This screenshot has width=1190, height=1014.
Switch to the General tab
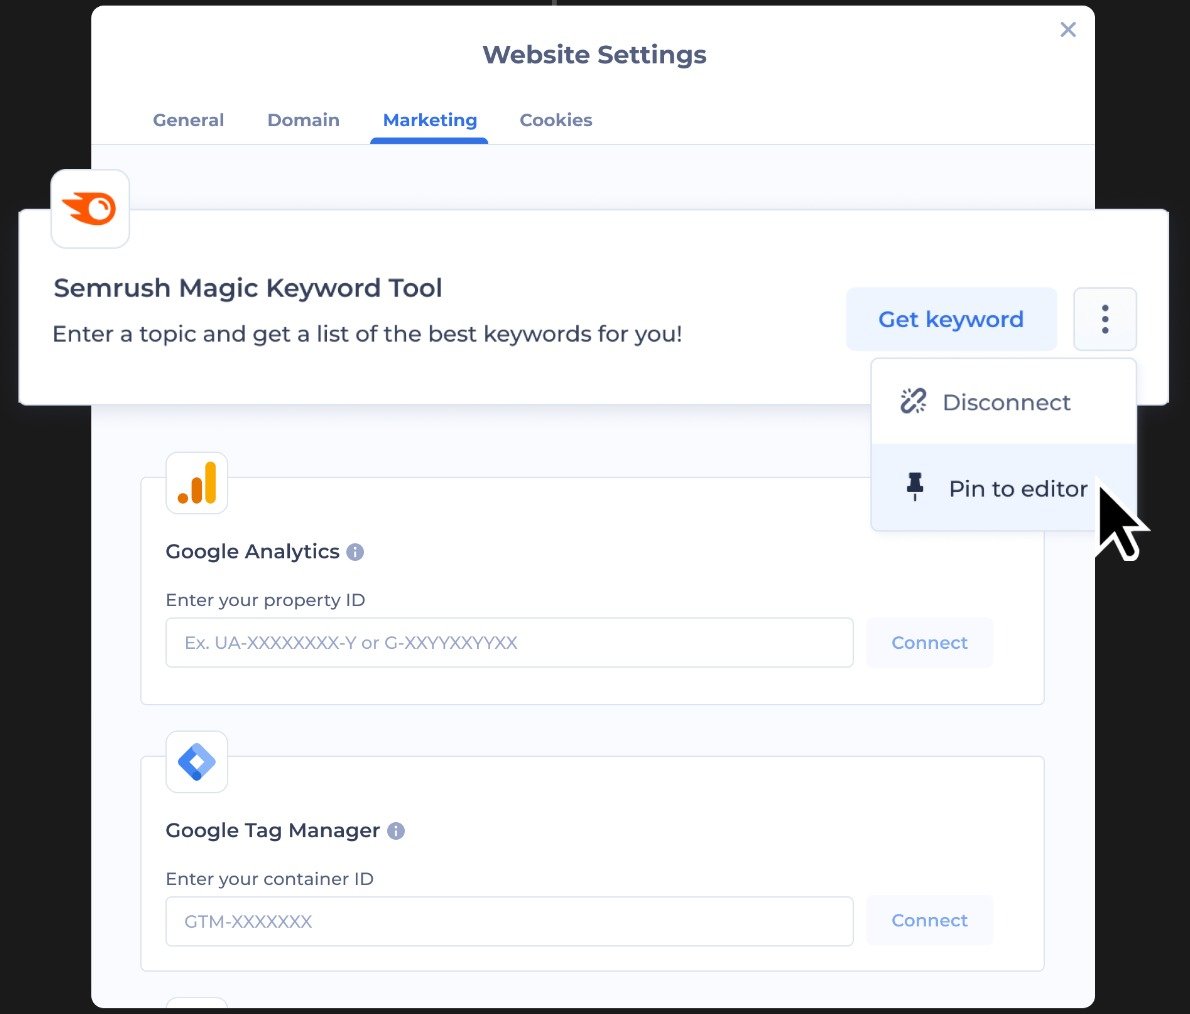point(188,120)
